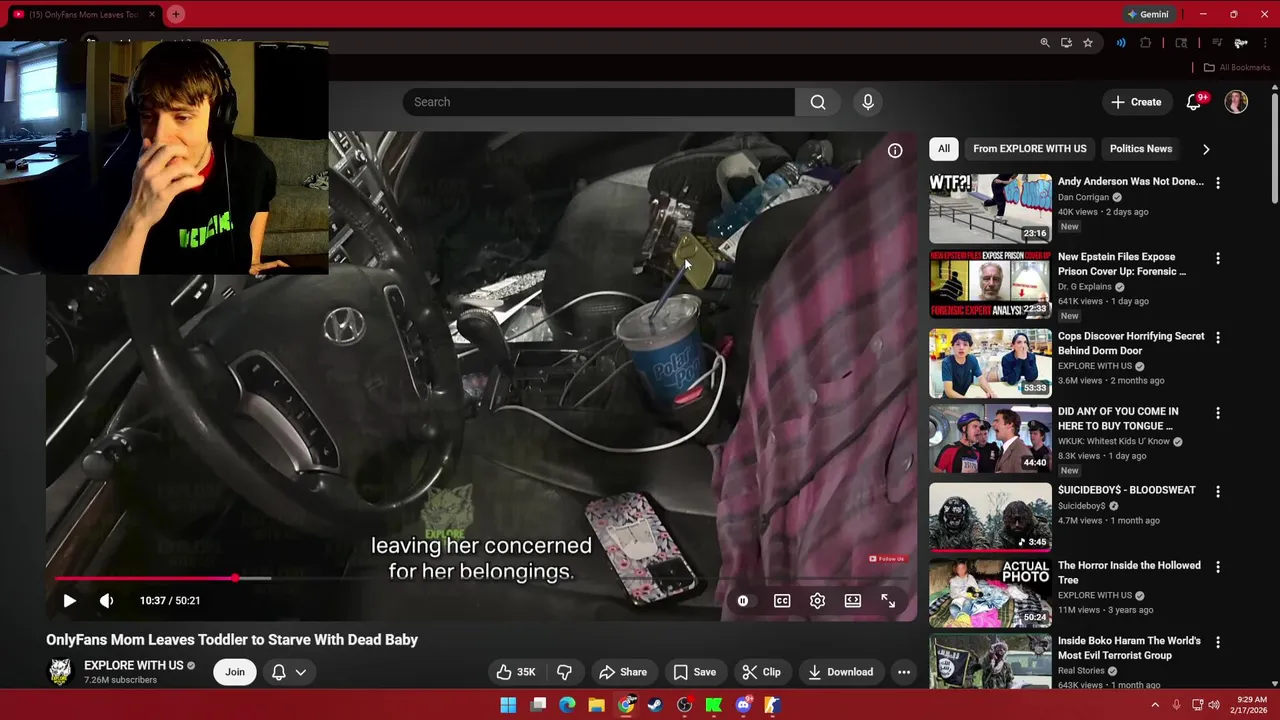Mute the video volume
The height and width of the screenshot is (720, 1280).
coord(107,601)
